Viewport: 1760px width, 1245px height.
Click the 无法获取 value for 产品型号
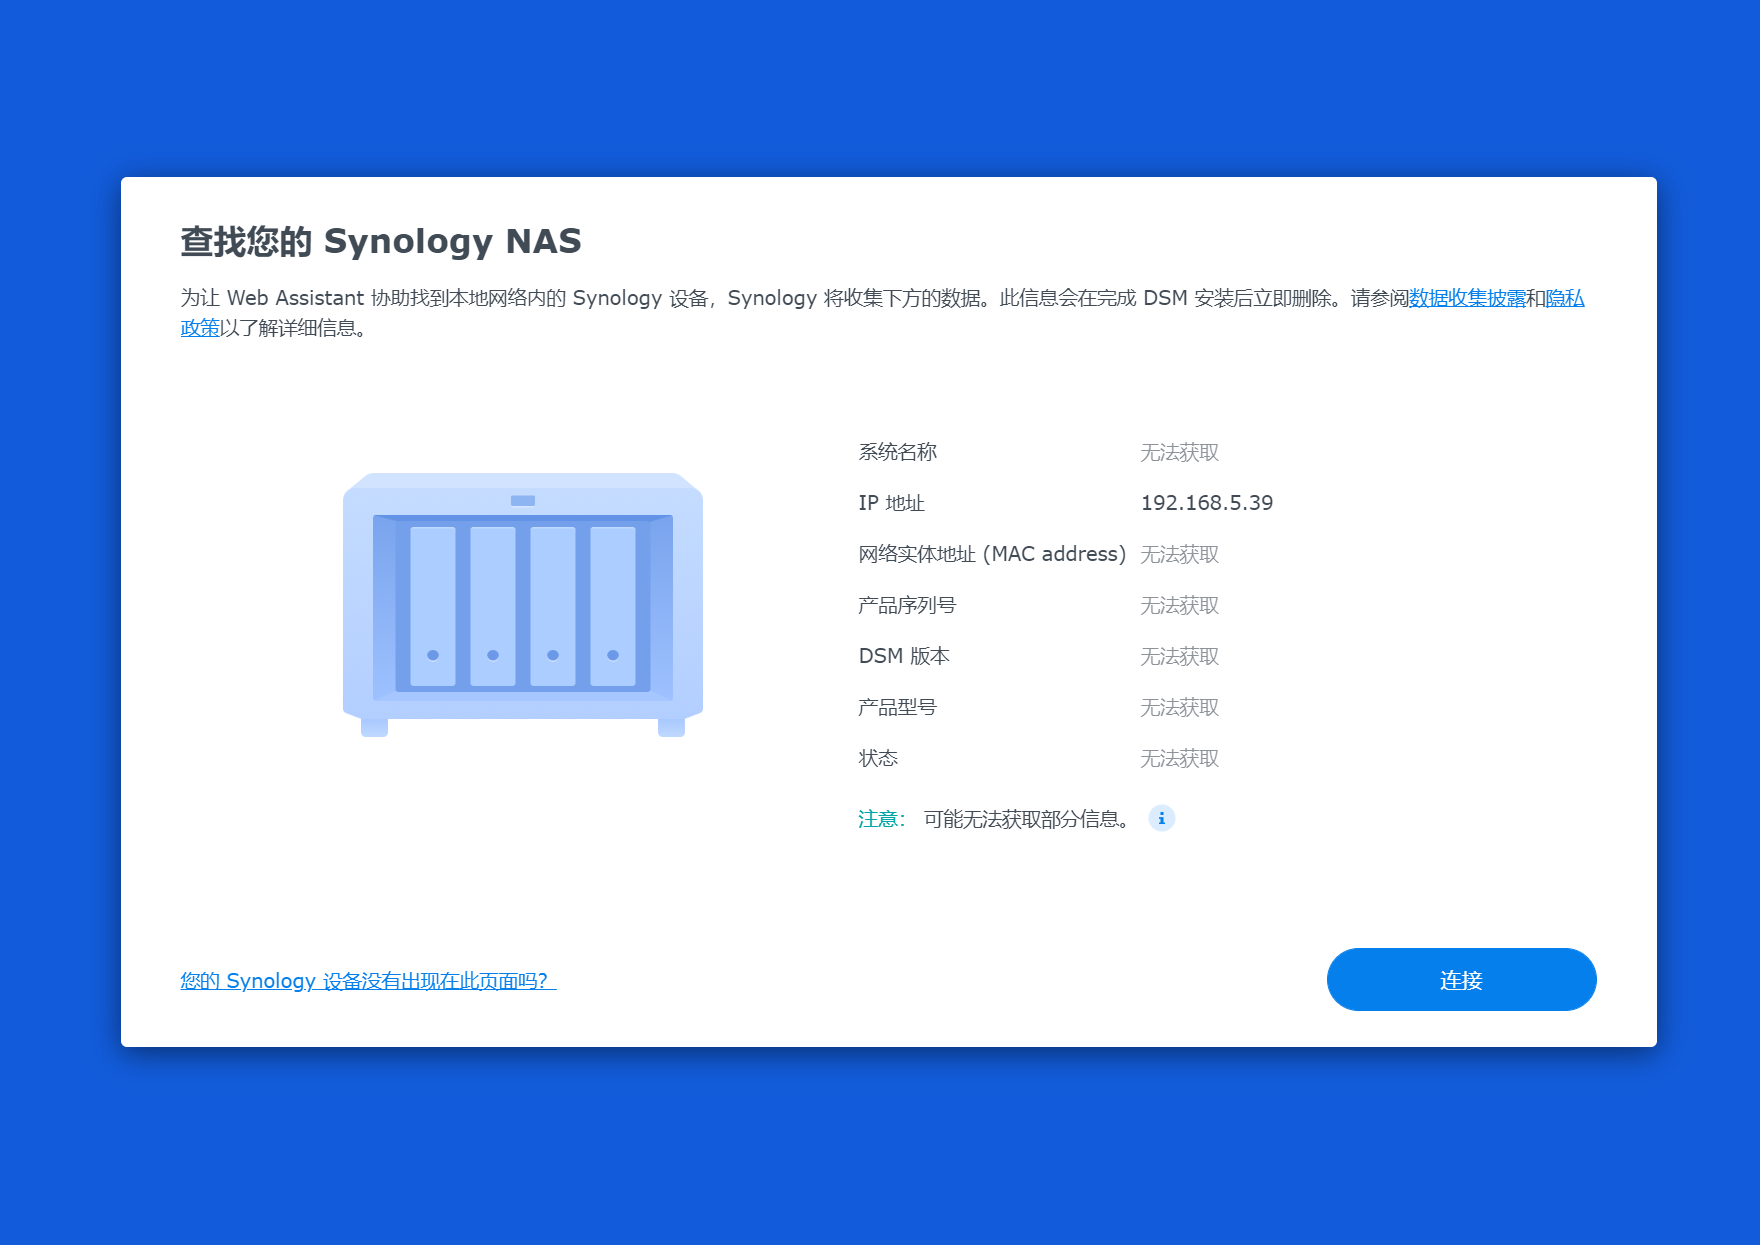point(1180,707)
